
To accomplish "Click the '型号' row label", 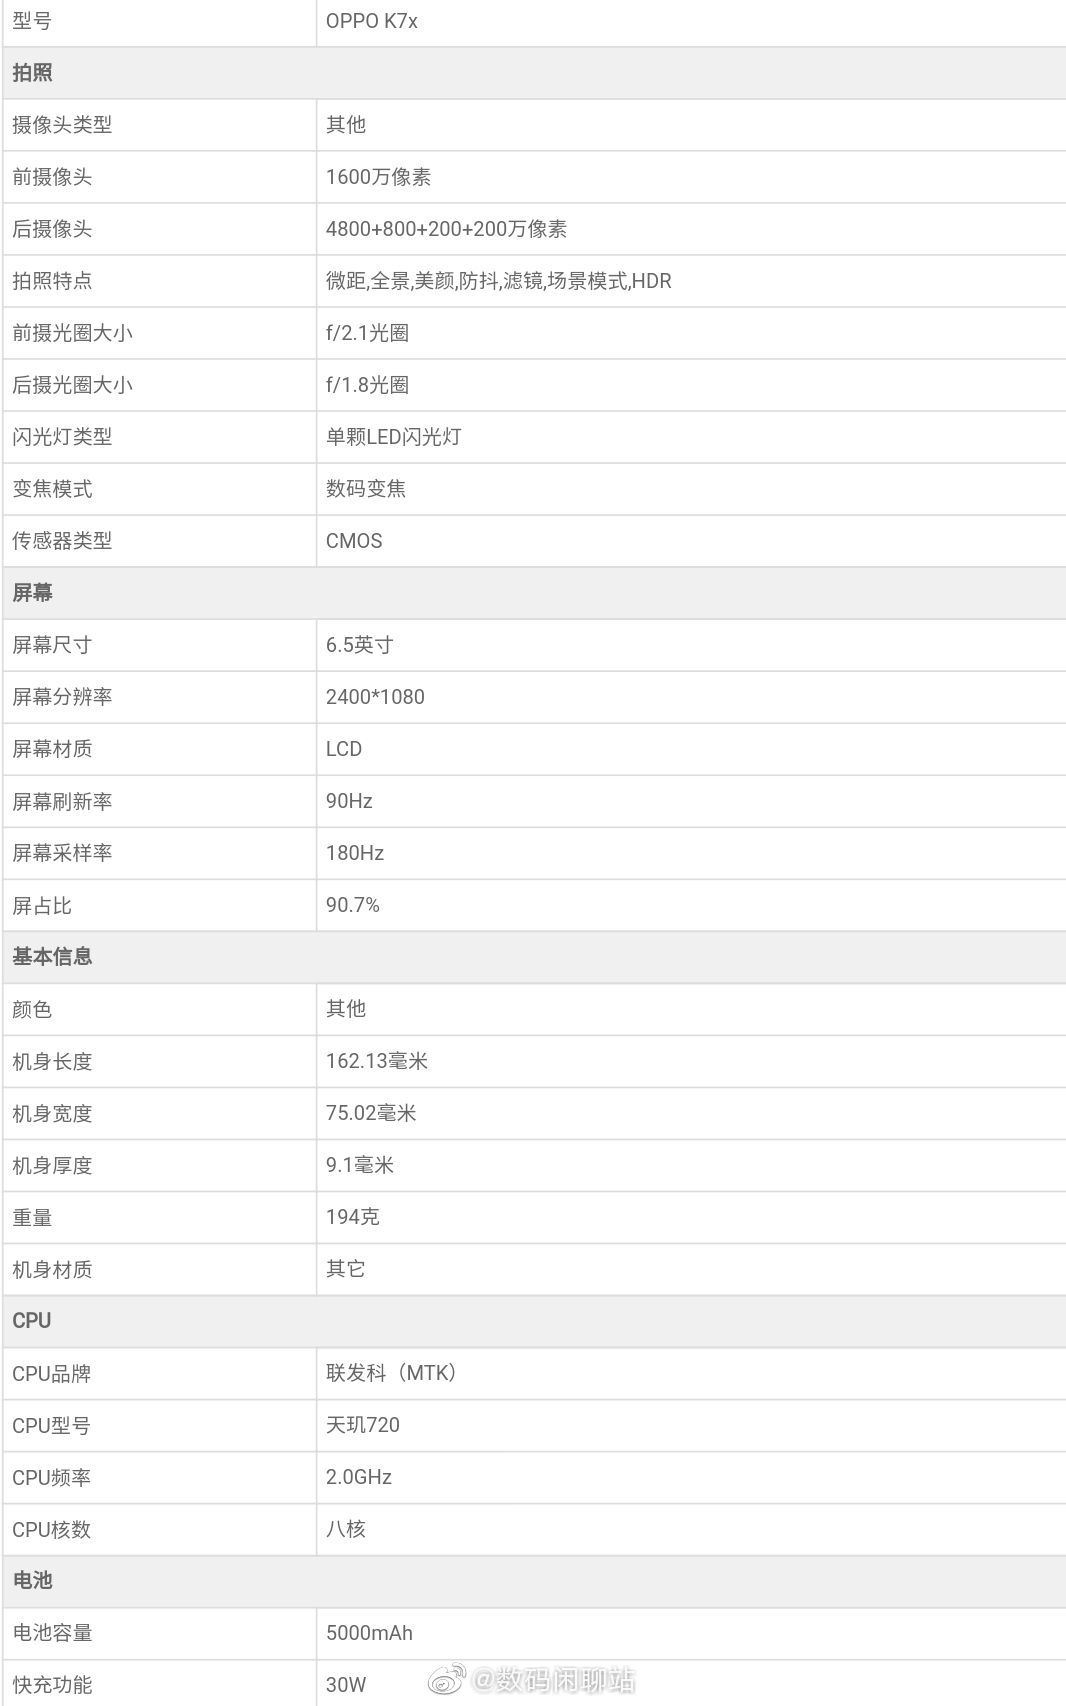I will coord(32,21).
